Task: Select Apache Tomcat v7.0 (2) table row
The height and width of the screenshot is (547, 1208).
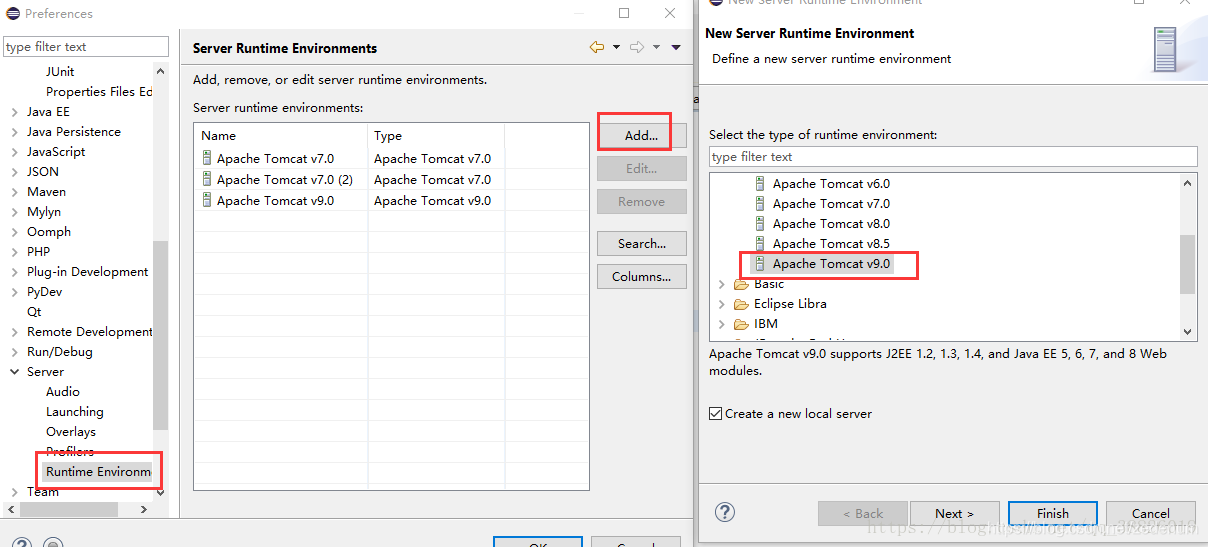Action: 391,179
